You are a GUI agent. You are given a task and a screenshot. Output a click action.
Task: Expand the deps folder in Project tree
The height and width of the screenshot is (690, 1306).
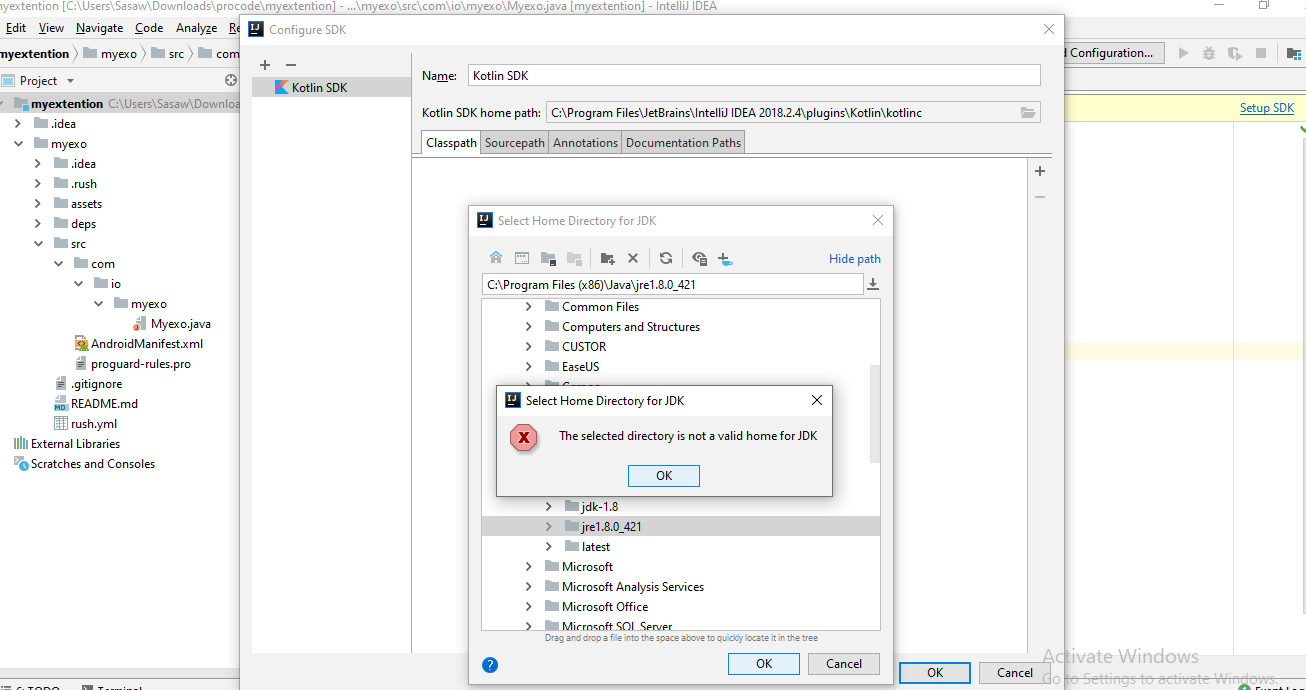click(38, 224)
